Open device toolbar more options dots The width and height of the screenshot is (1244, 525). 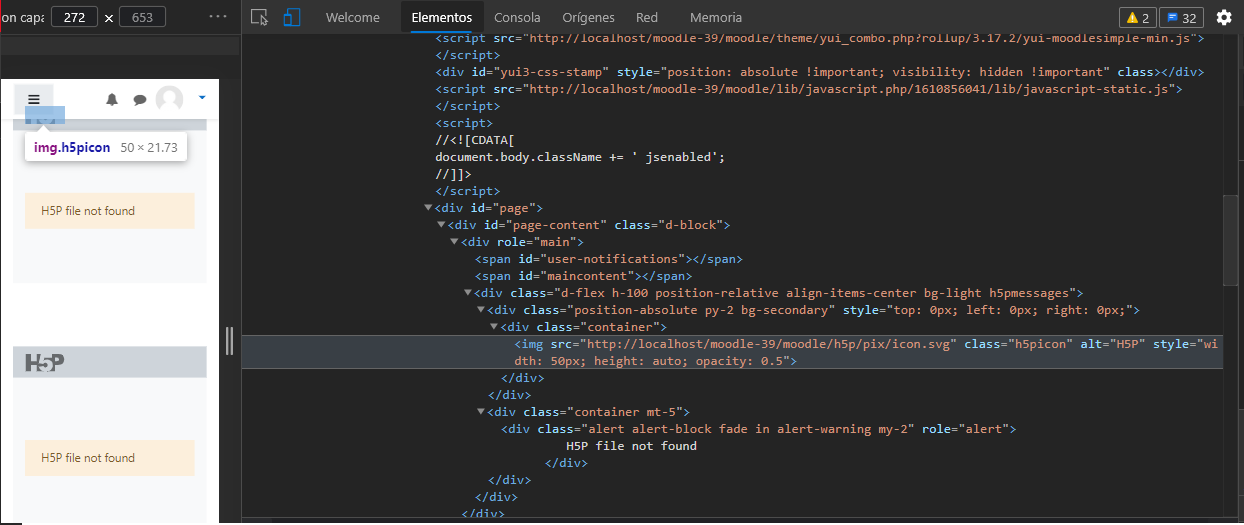click(218, 17)
